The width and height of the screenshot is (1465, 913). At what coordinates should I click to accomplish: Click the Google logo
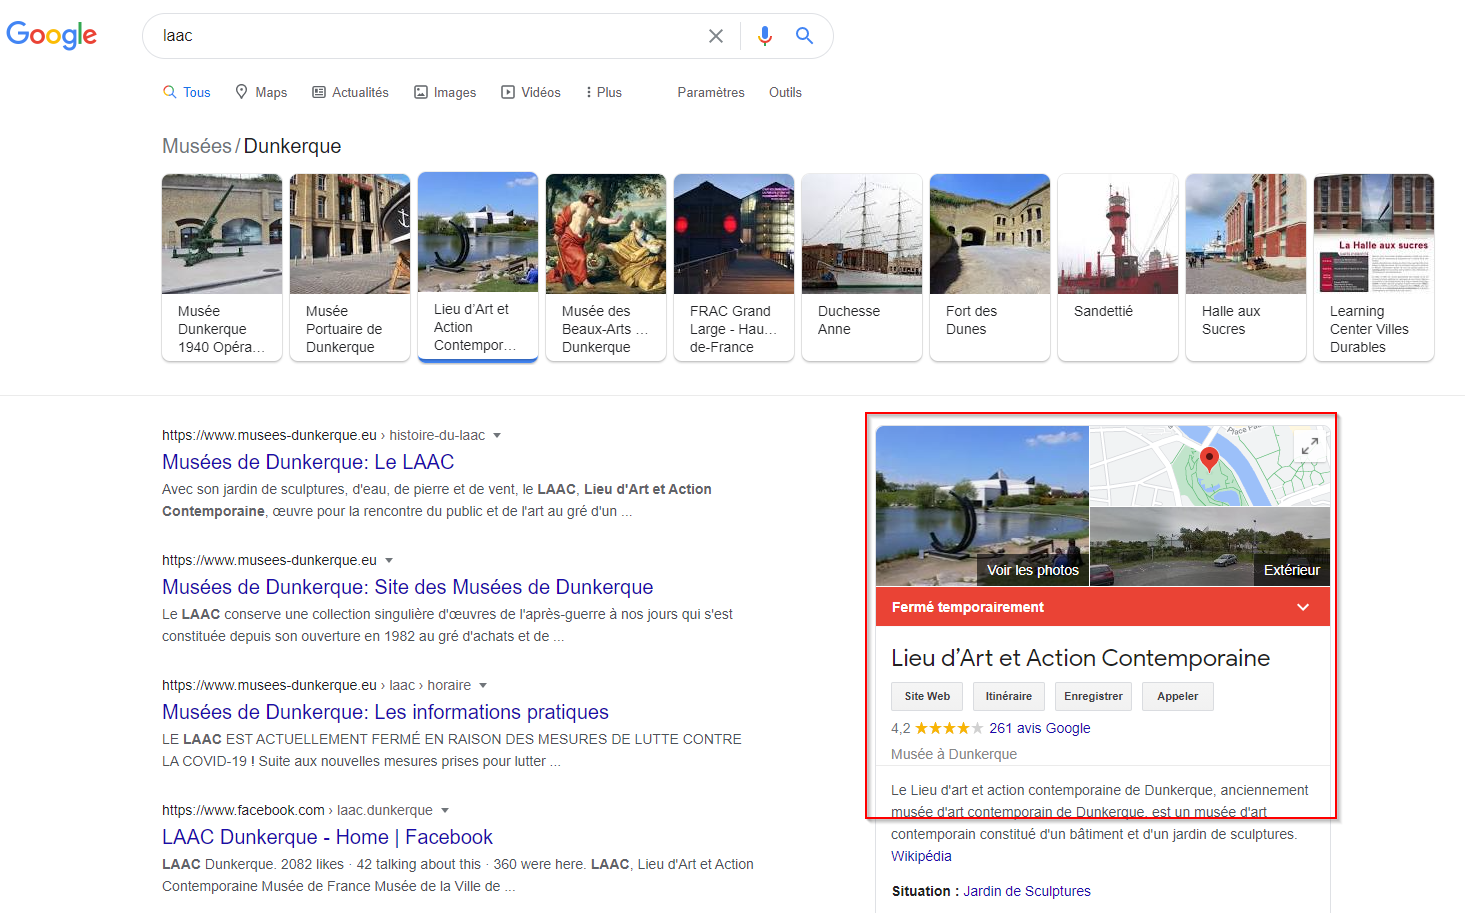click(x=52, y=35)
